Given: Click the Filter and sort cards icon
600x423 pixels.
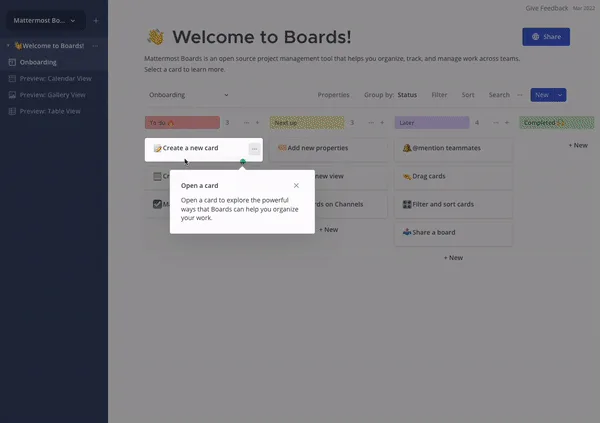Looking at the screenshot, I should click(407, 204).
